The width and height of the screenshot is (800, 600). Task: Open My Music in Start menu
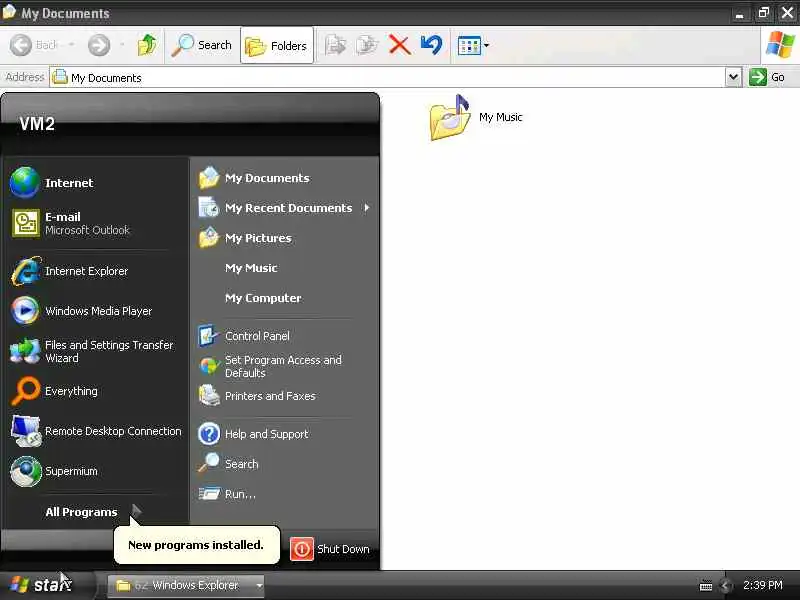(x=285, y=268)
